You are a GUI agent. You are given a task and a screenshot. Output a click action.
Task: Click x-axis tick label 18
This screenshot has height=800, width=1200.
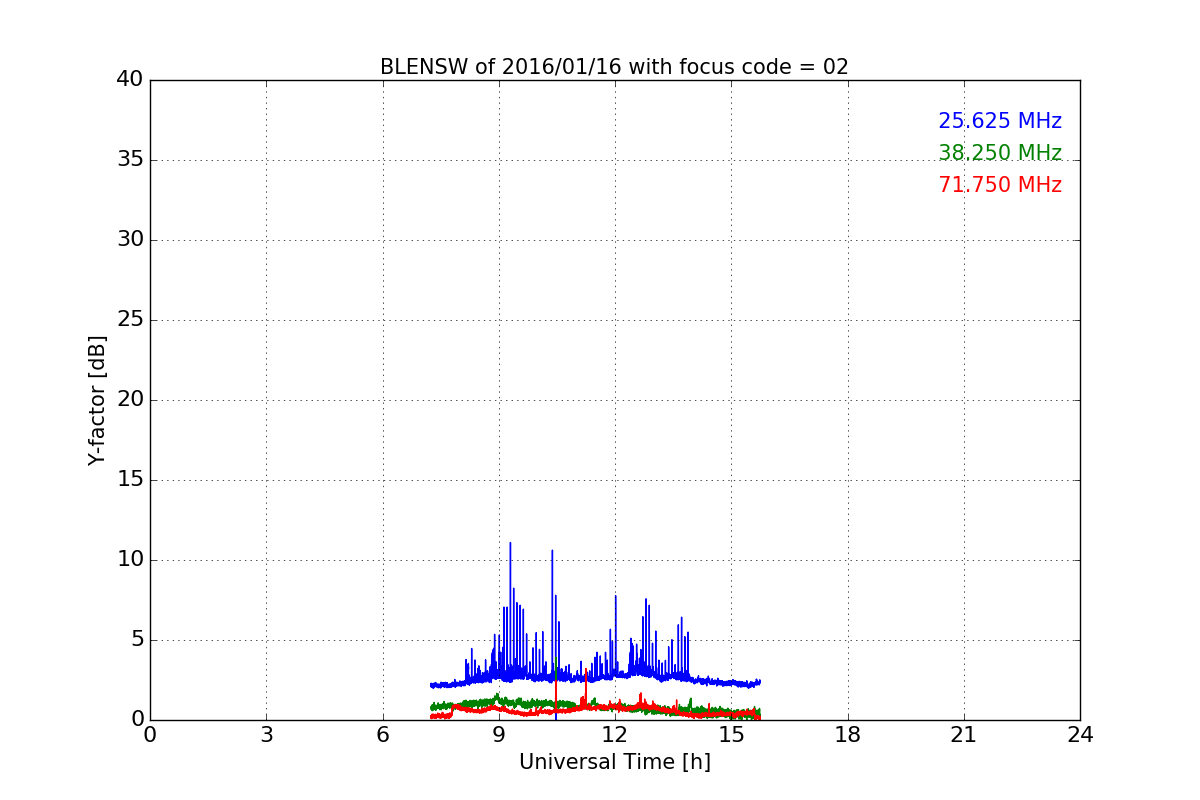coord(848,735)
